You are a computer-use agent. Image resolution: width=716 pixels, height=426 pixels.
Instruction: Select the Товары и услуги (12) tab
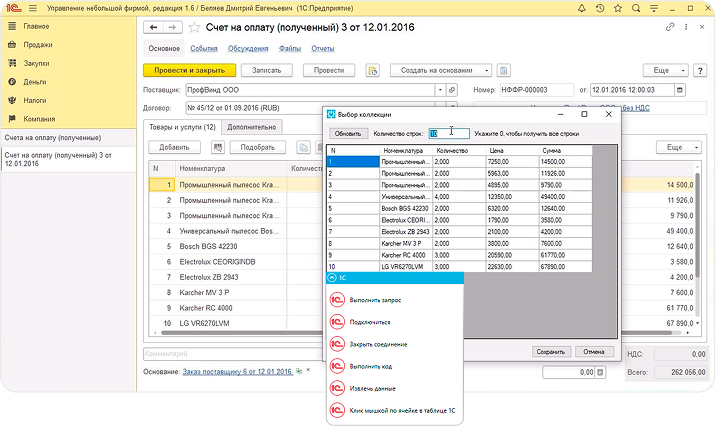(182, 127)
